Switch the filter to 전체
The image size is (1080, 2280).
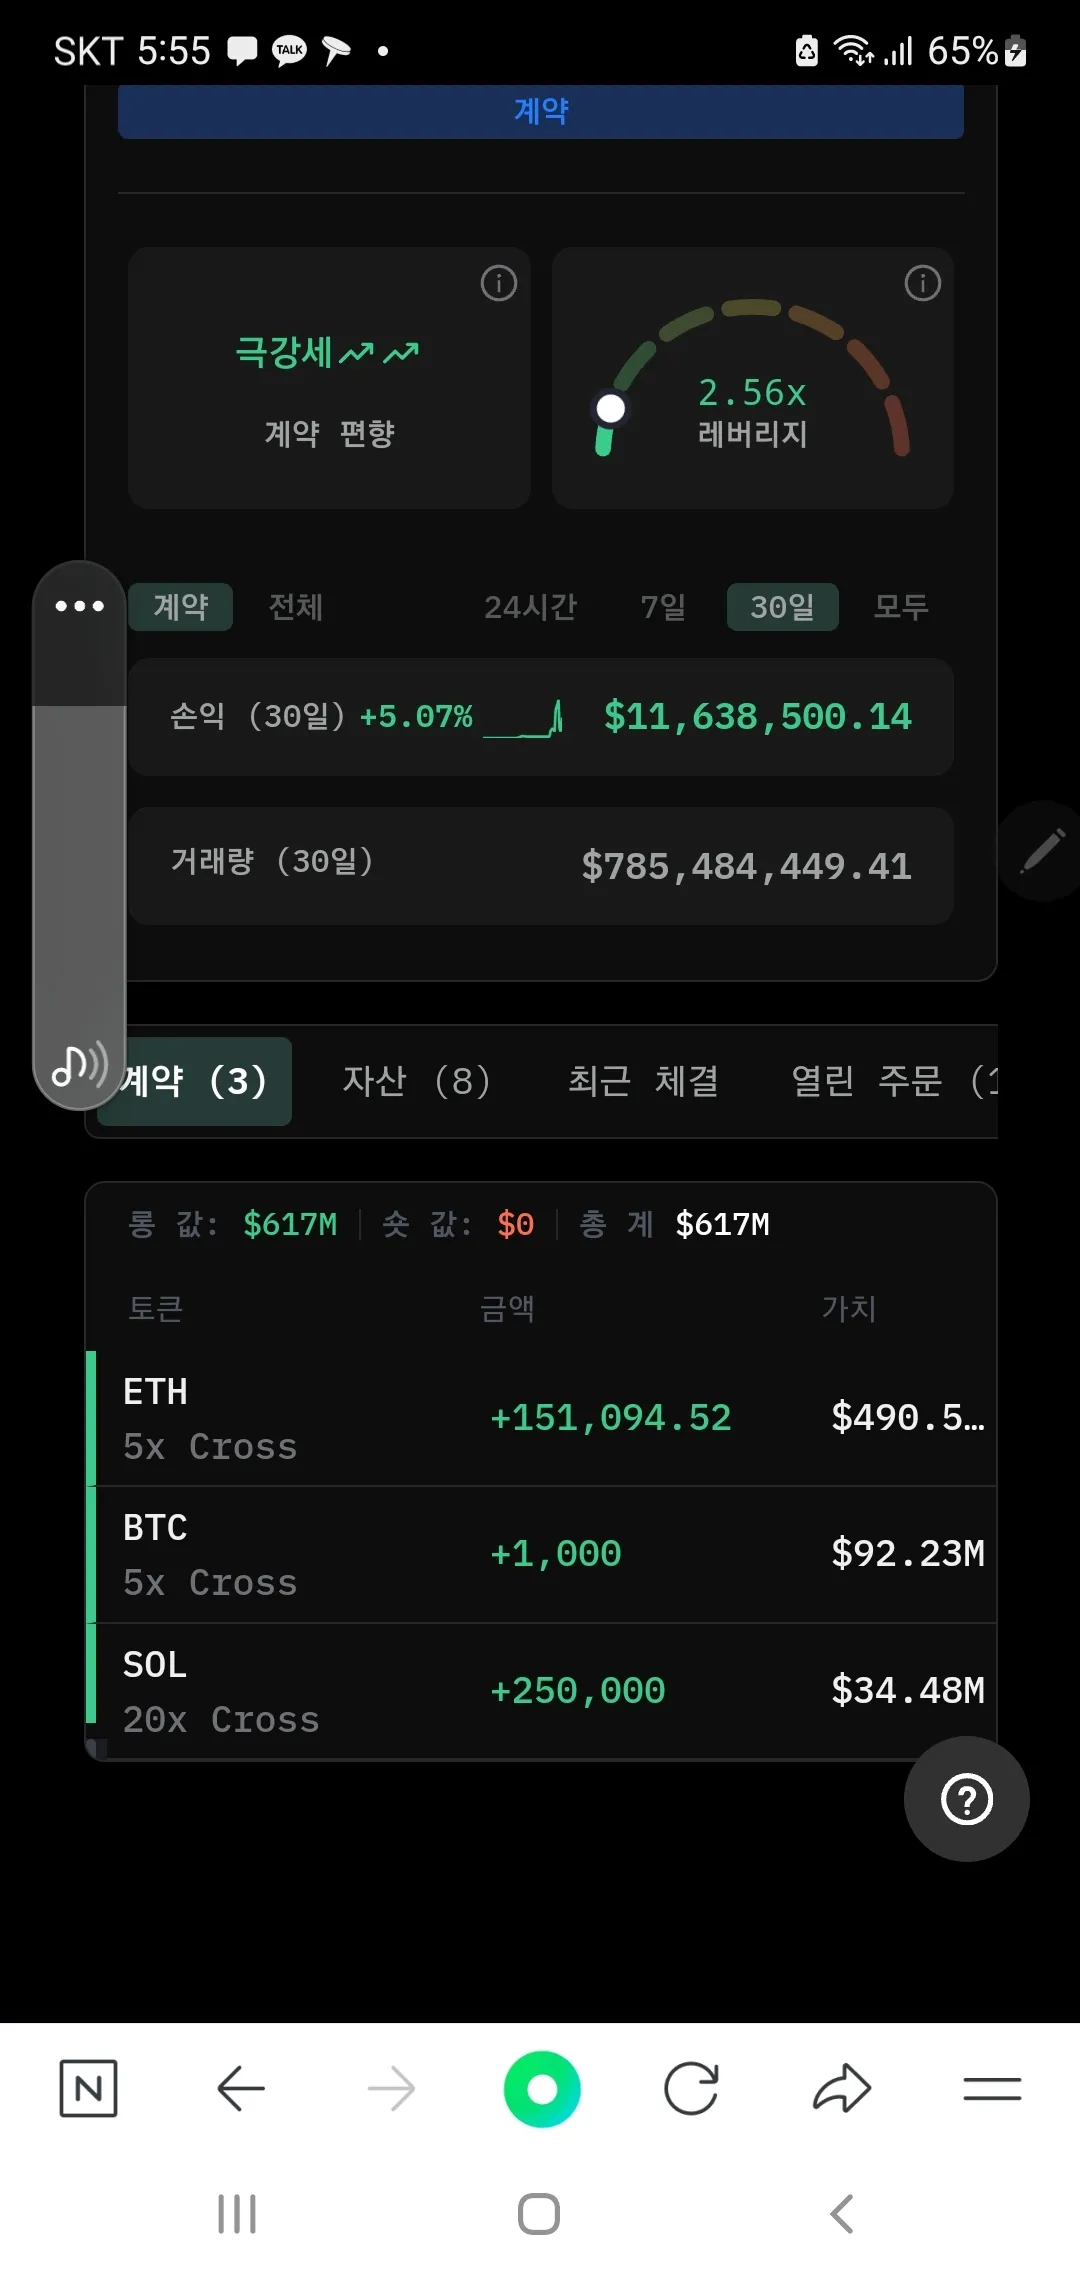296,607
